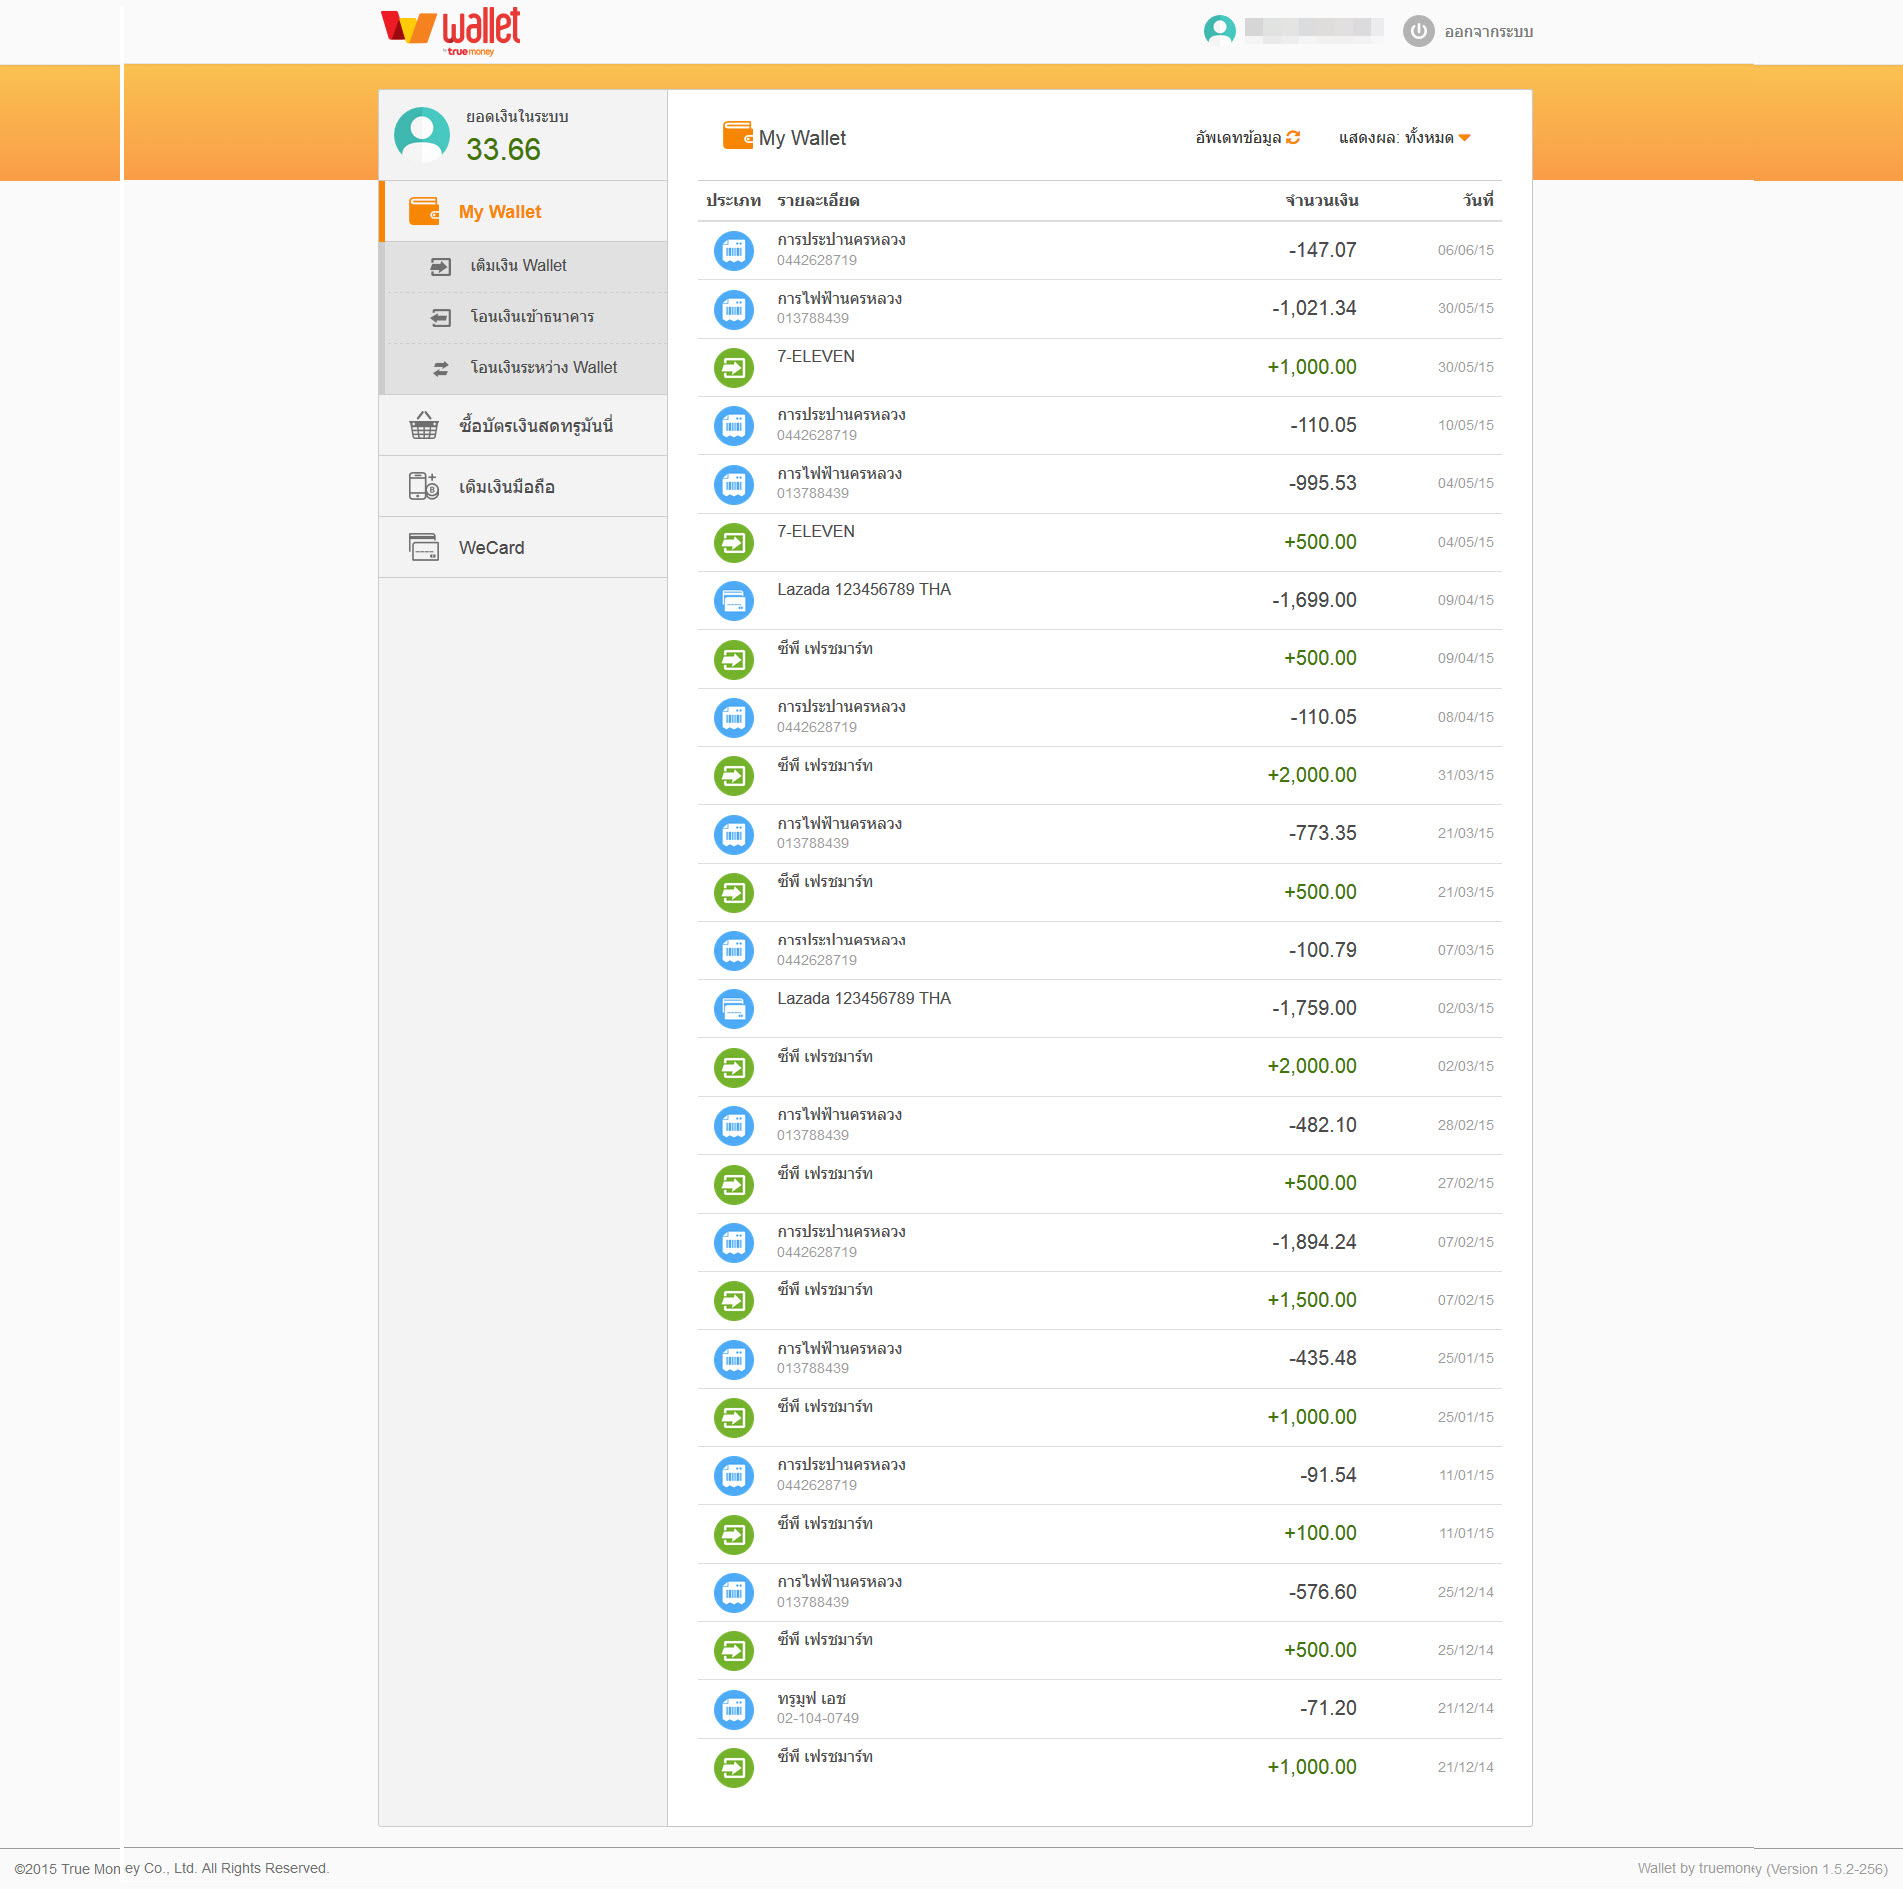1903x1889 pixels.
Task: Click the WeCard card icon
Action: click(424, 548)
